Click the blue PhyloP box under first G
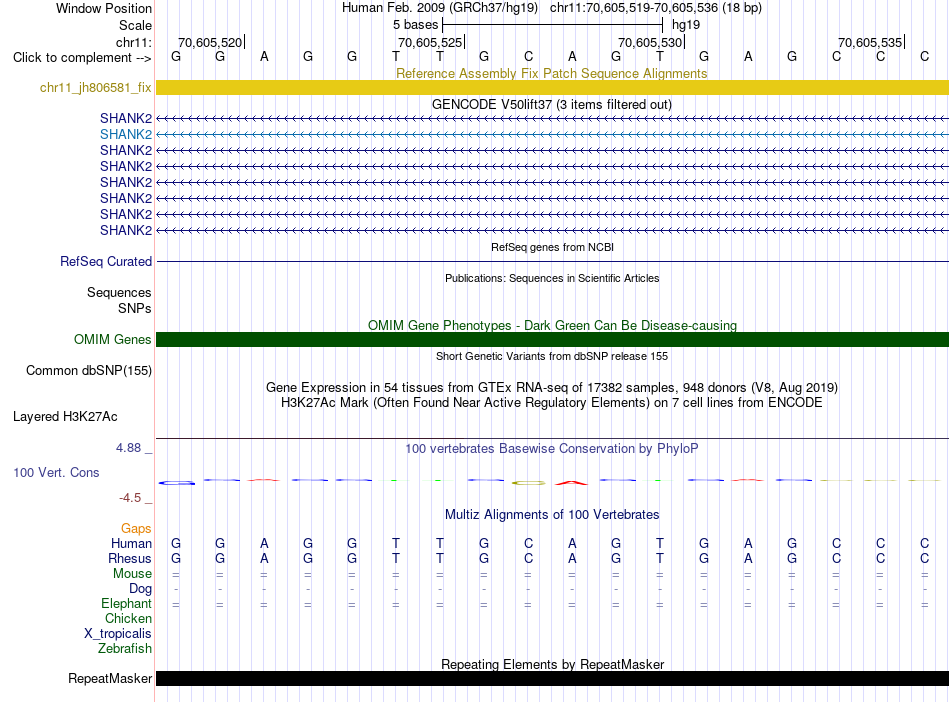 coord(177,483)
